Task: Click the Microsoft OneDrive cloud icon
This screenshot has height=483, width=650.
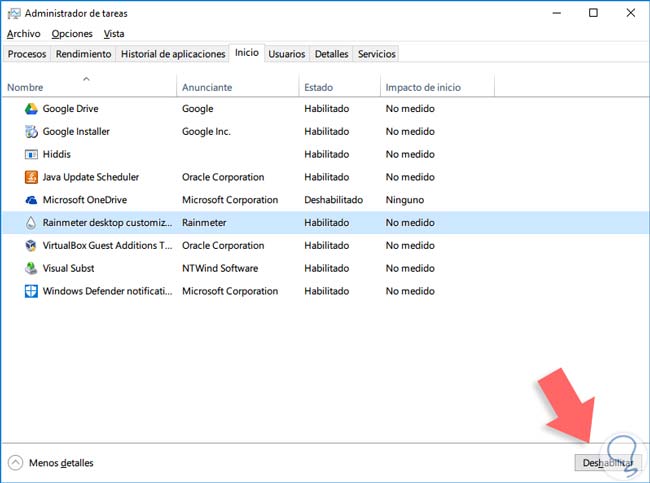Action: click(32, 200)
